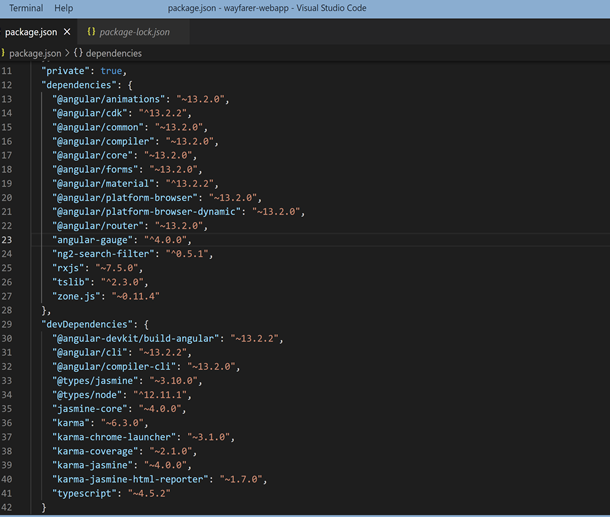Viewport: 610px width, 517px height.
Task: Click "@angular/common" on line 15
Action: click(x=98, y=127)
